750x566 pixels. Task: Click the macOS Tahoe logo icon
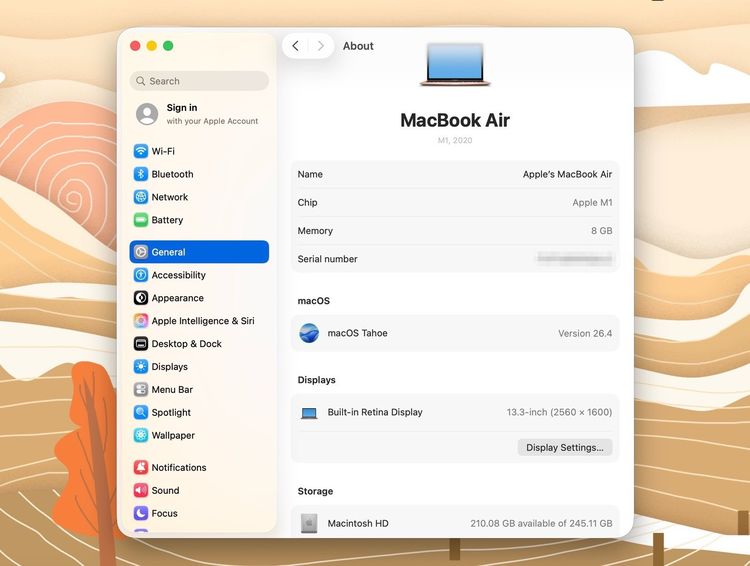pos(309,333)
